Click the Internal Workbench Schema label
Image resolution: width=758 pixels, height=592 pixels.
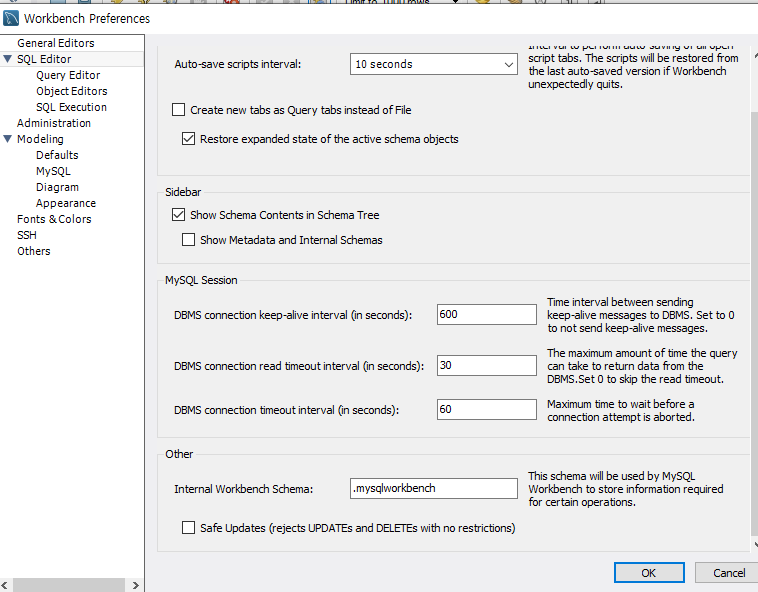(244, 489)
